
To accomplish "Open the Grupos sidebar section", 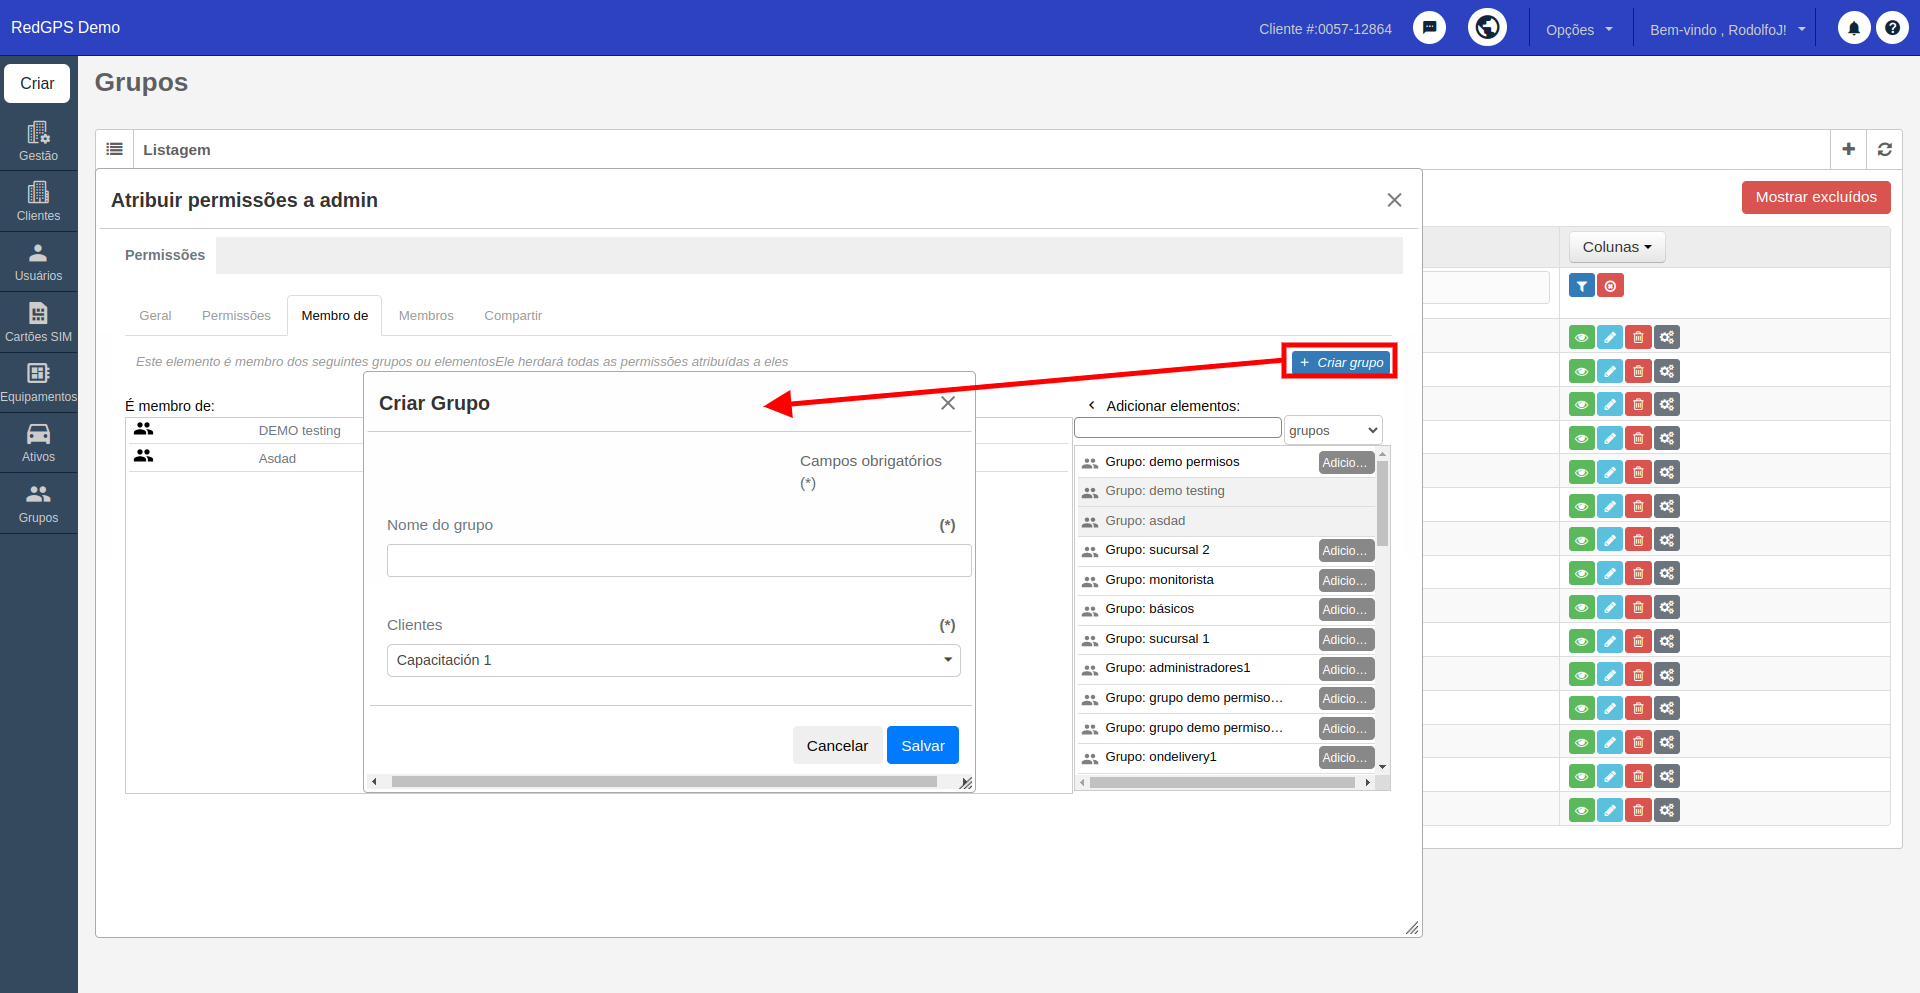I will pos(38,504).
